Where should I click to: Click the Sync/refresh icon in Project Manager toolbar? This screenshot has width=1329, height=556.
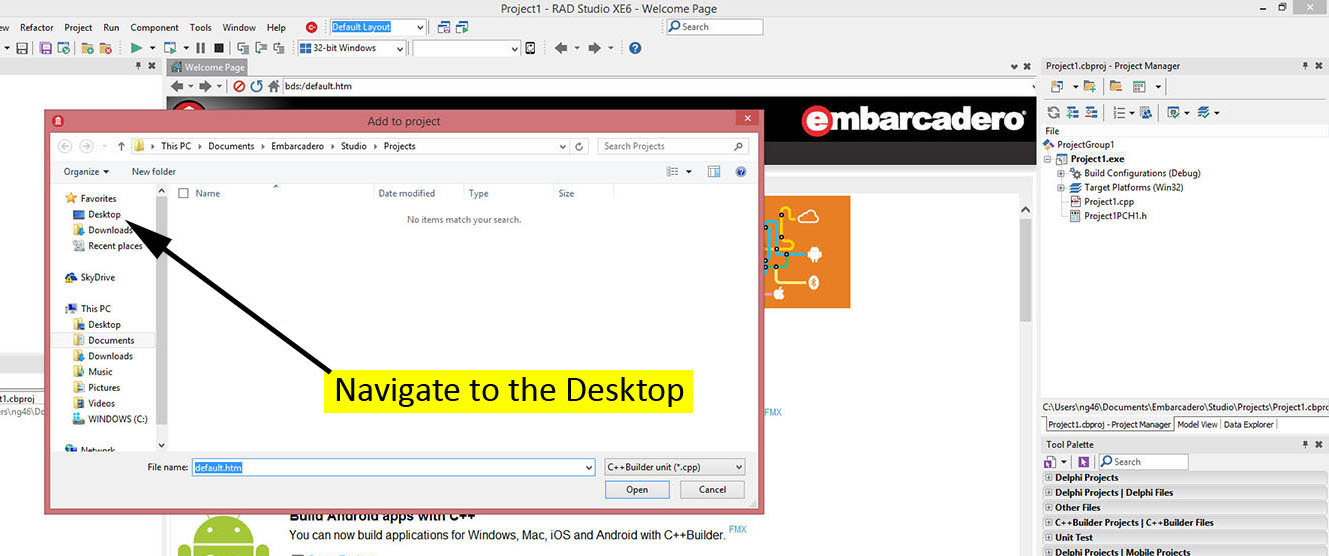coord(1053,113)
